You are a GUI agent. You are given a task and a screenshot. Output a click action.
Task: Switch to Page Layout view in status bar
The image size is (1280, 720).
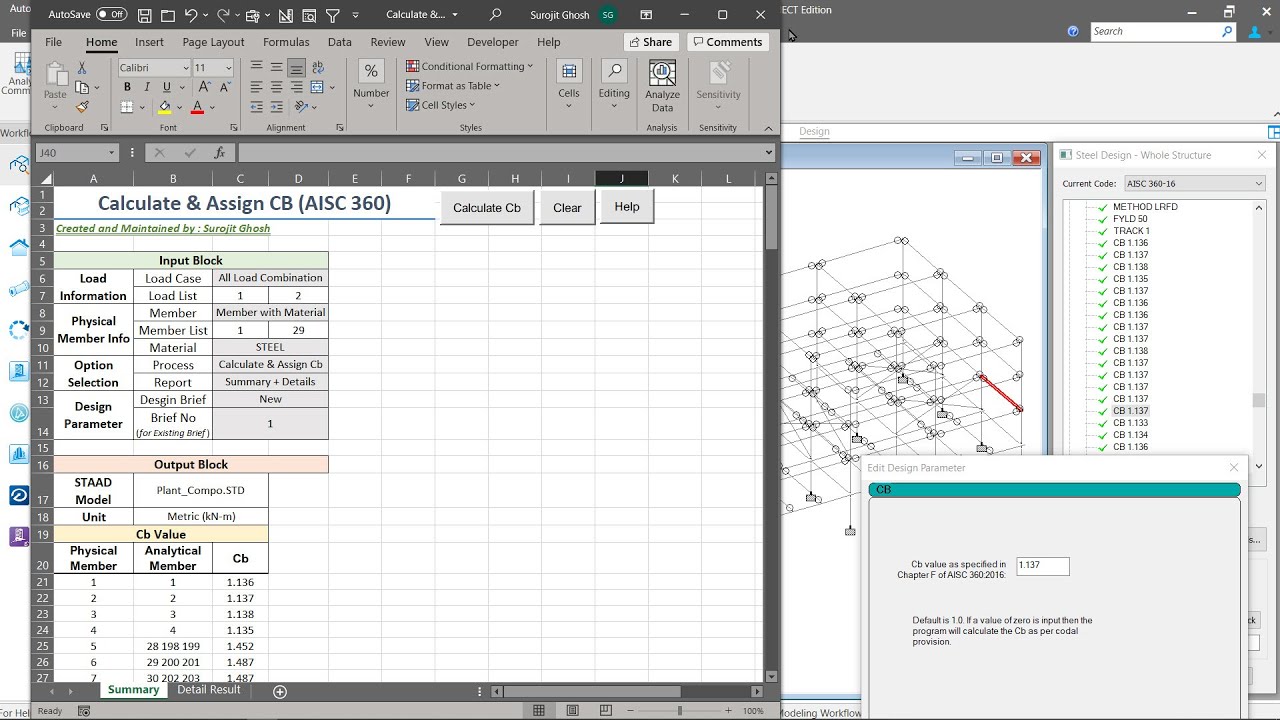[571, 711]
